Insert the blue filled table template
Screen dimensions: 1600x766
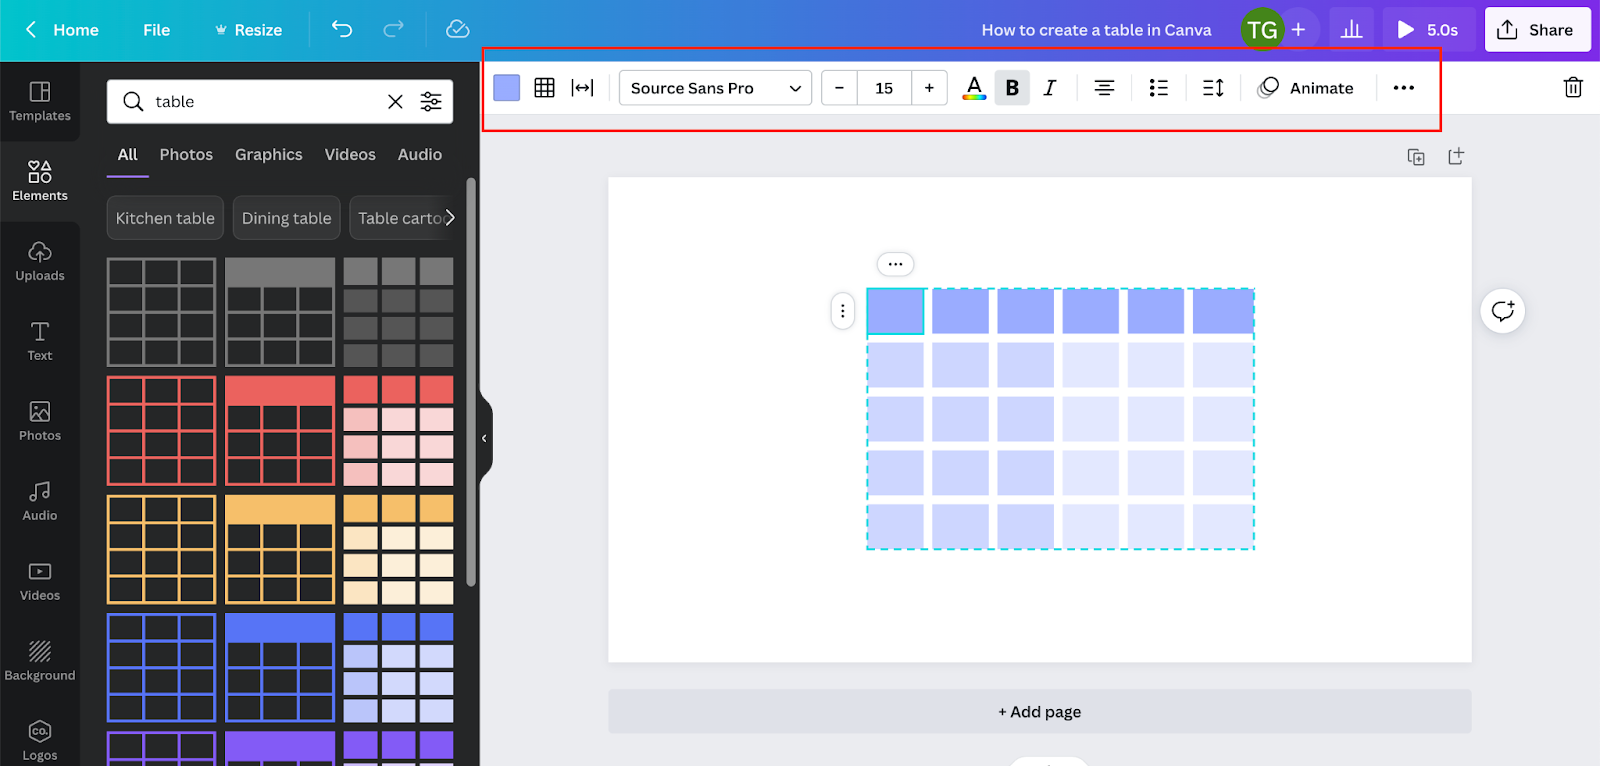(x=398, y=668)
